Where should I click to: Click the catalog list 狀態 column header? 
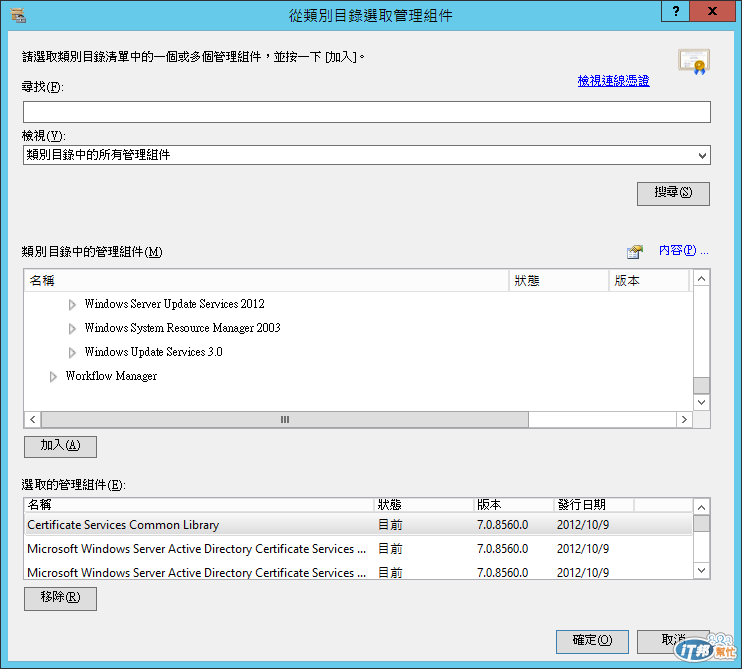click(559, 281)
